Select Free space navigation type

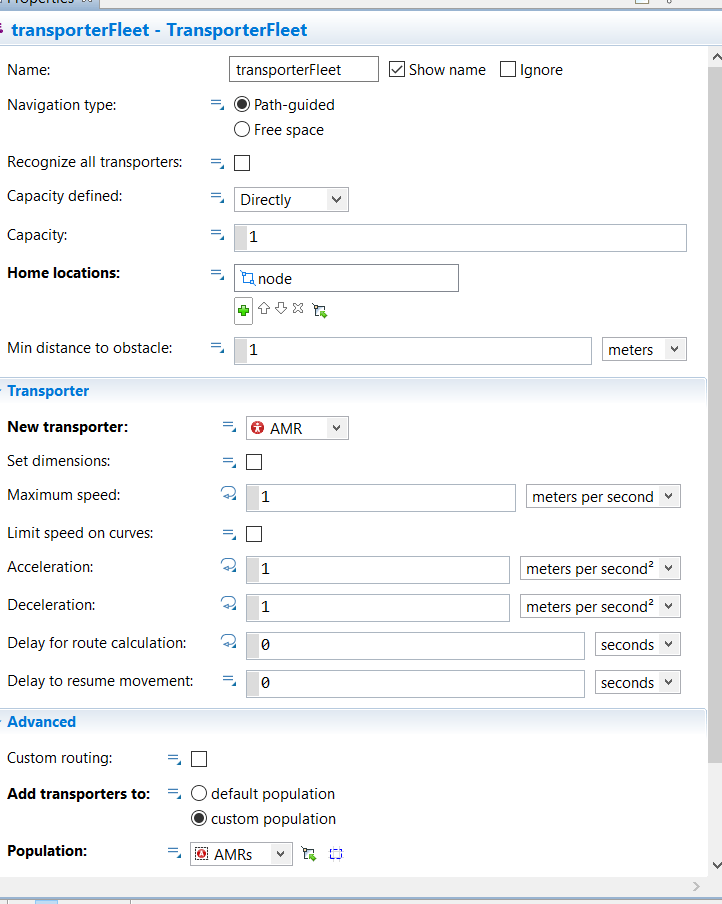242,129
